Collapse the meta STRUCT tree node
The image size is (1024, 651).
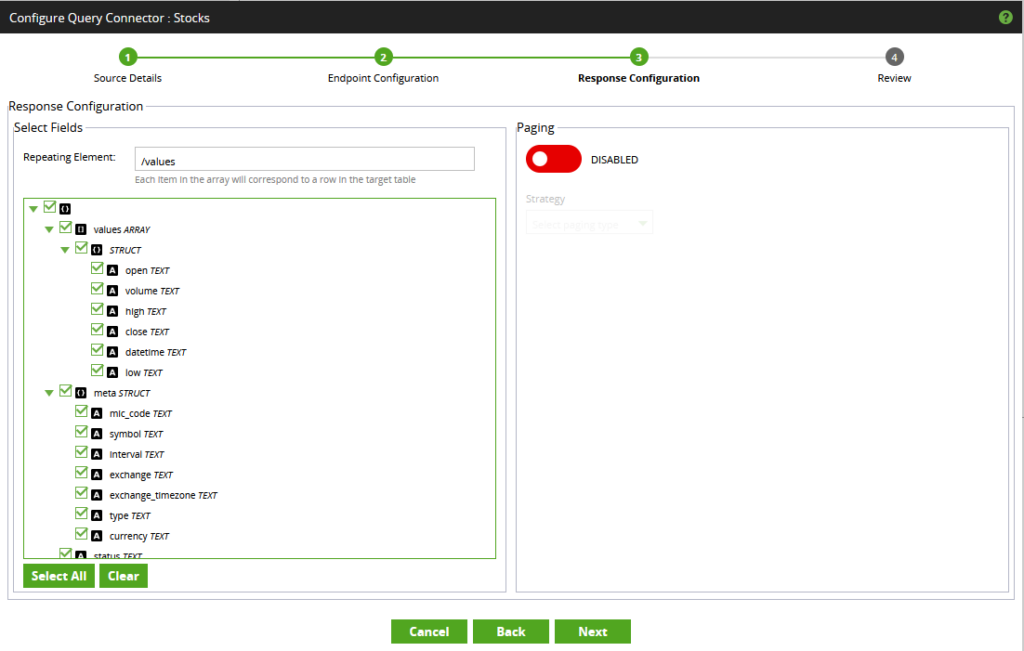coord(49,391)
